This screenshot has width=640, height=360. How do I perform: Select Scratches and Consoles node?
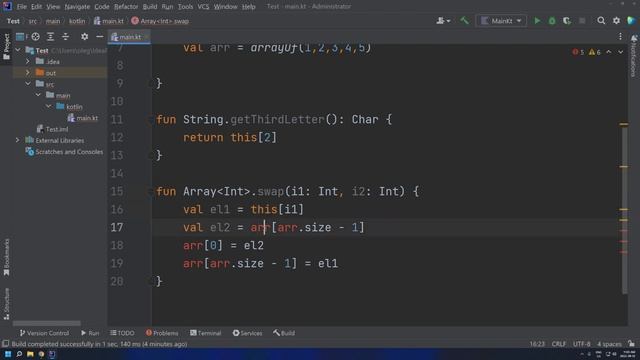(x=64, y=151)
